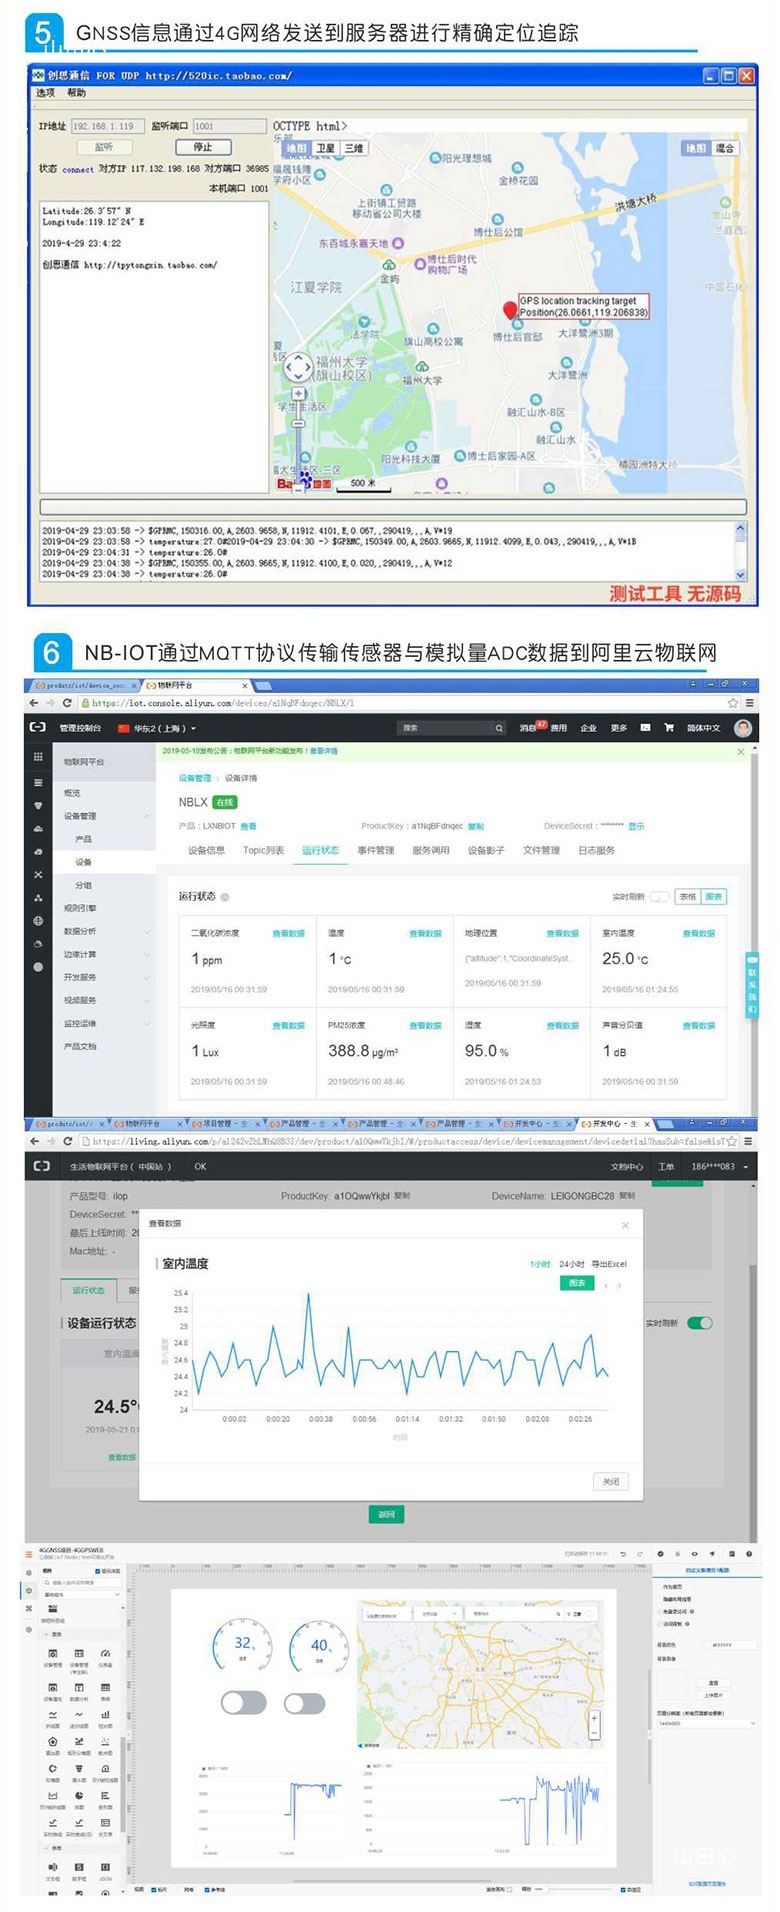Image resolution: width=780 pixels, height=1912 pixels.
Task: Select the 24小时 range in chart dialog
Action: [x=571, y=1264]
